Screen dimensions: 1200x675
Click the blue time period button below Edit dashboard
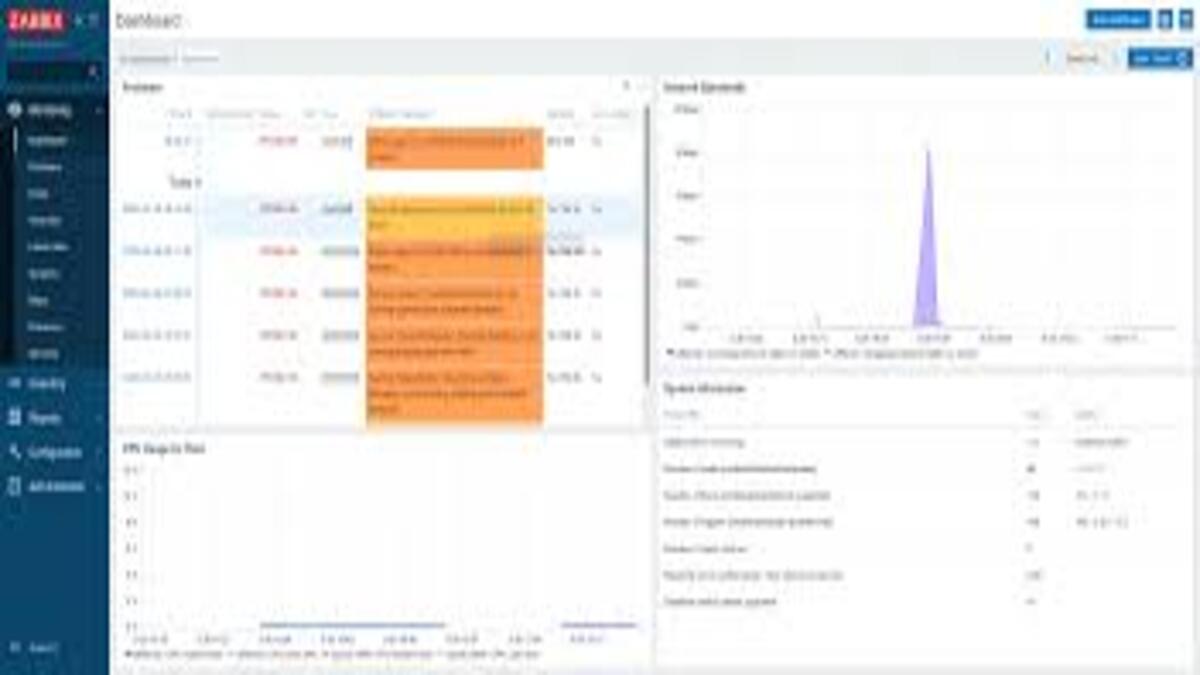click(1159, 59)
